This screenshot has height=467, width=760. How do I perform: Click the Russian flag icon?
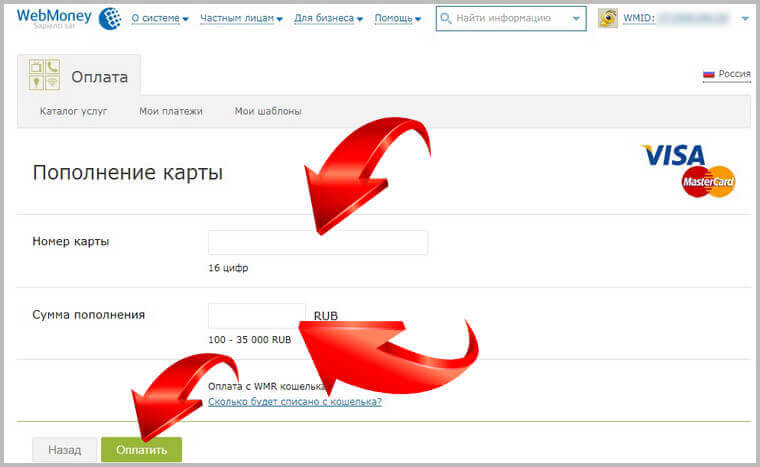tap(709, 74)
